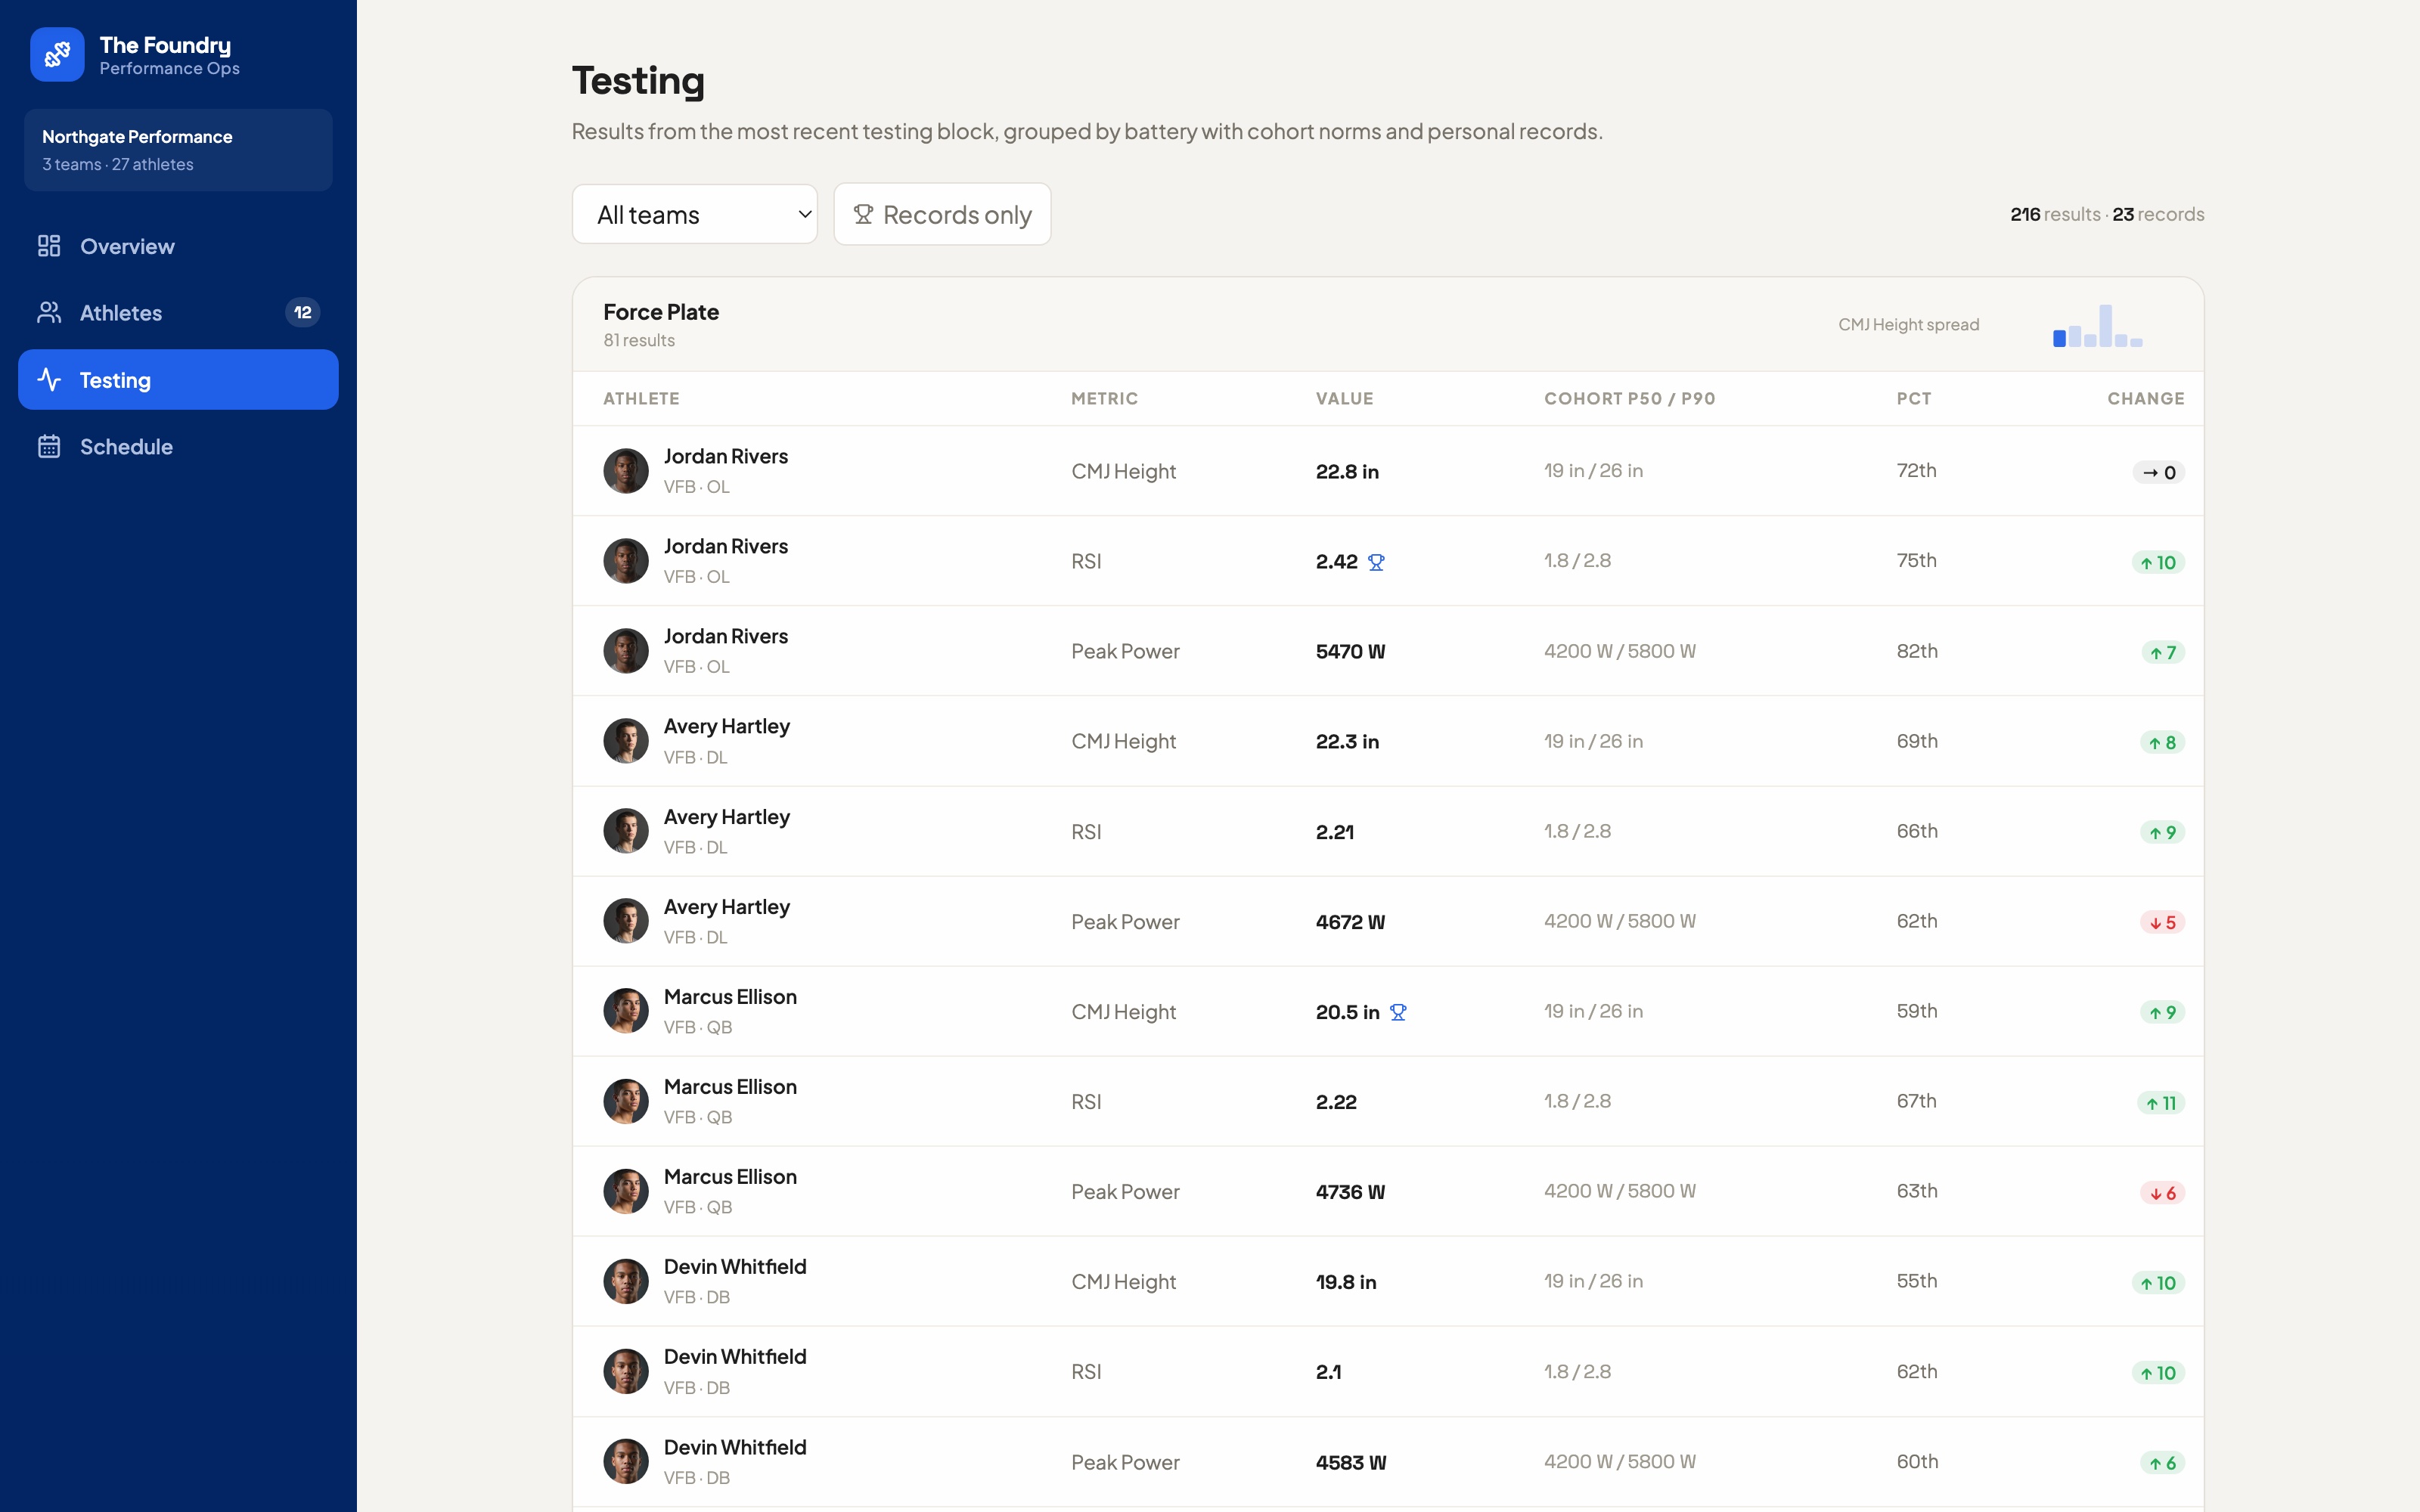
Task: Click the PCT column header
Action: 1914,399
